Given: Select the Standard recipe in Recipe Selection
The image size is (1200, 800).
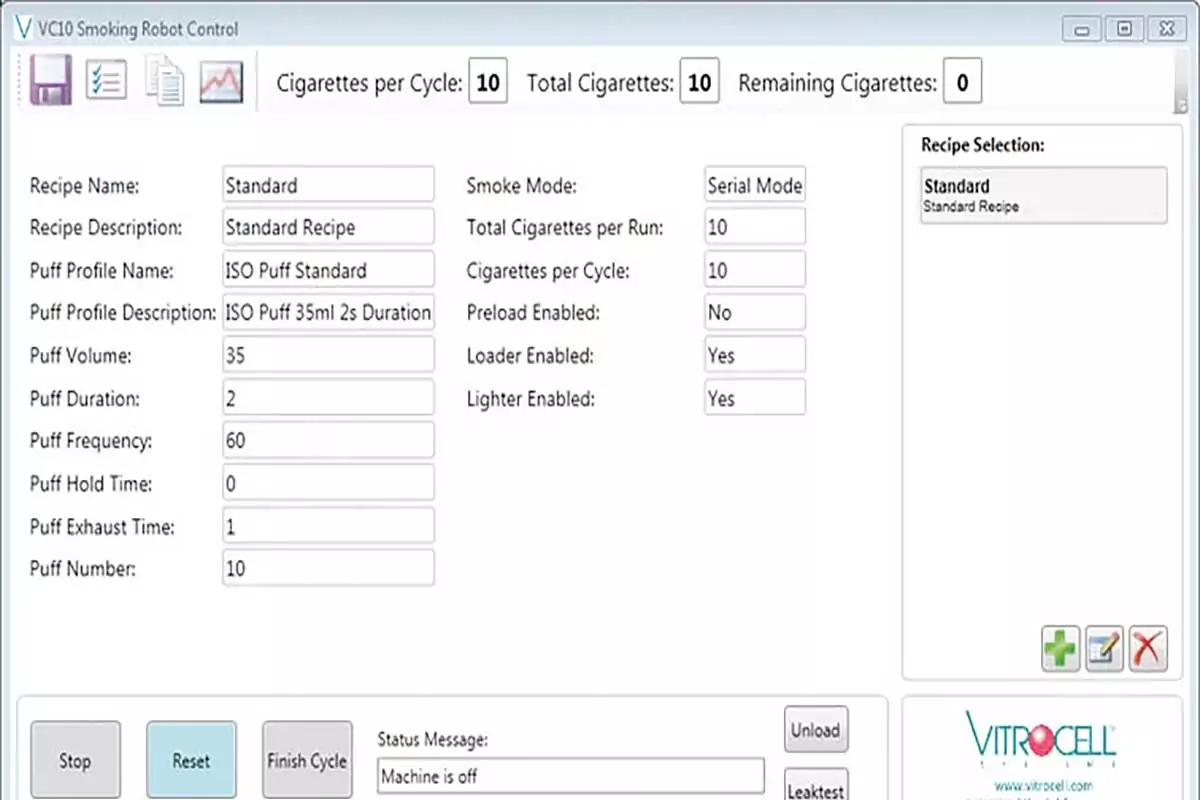Looking at the screenshot, I should (1043, 195).
